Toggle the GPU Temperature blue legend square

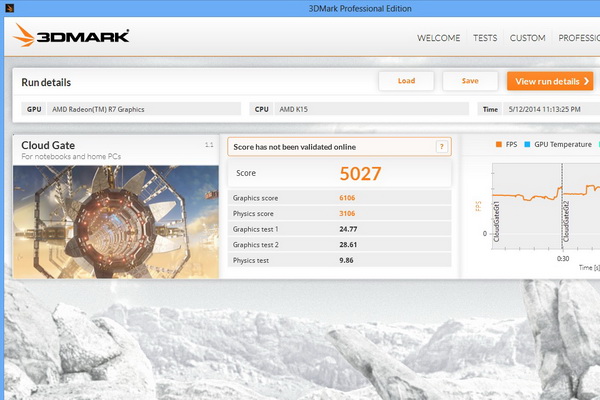pyautogui.click(x=527, y=144)
